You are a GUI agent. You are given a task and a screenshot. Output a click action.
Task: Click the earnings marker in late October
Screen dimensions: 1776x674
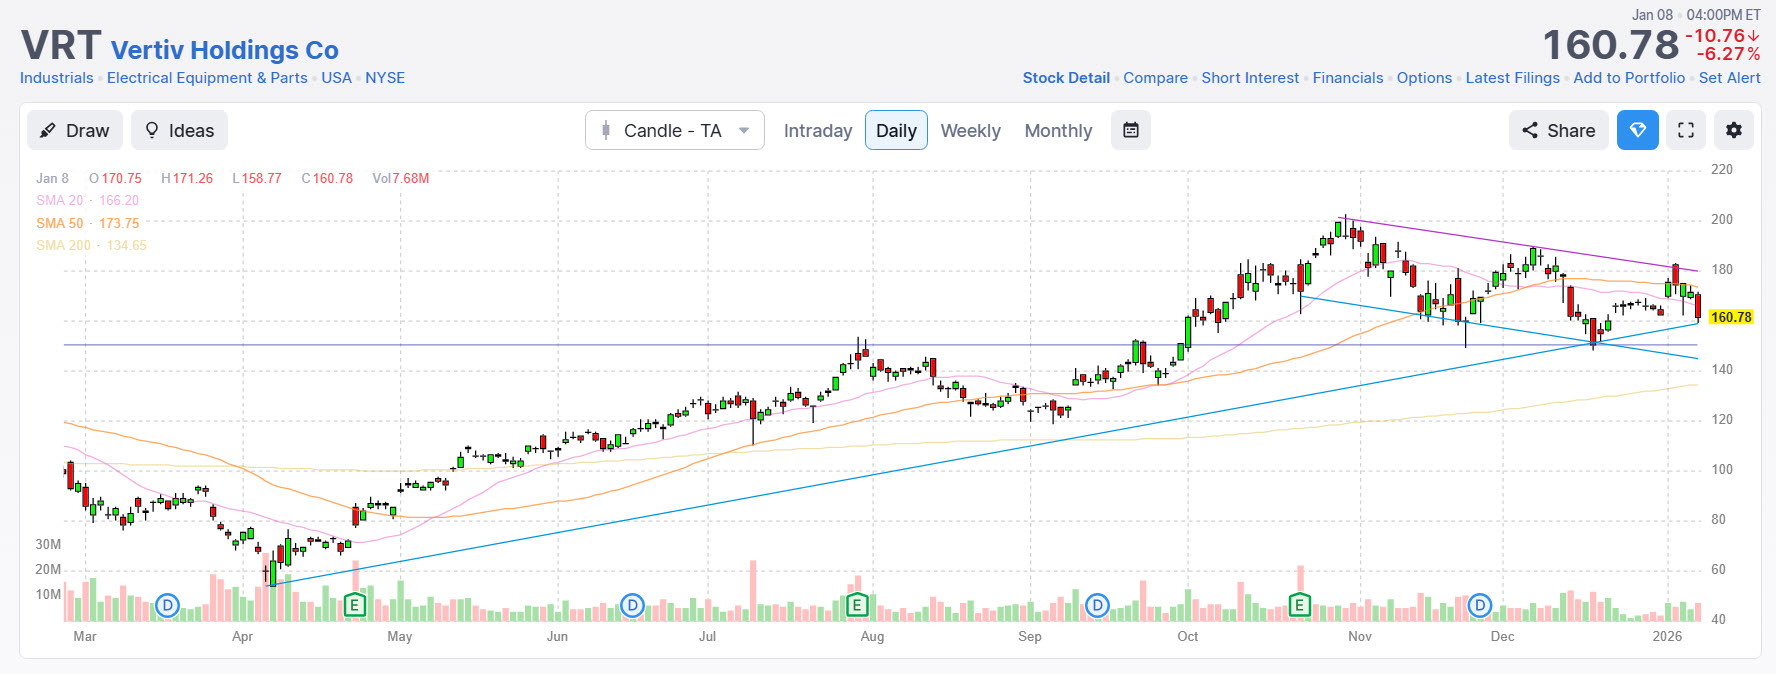(x=1299, y=605)
